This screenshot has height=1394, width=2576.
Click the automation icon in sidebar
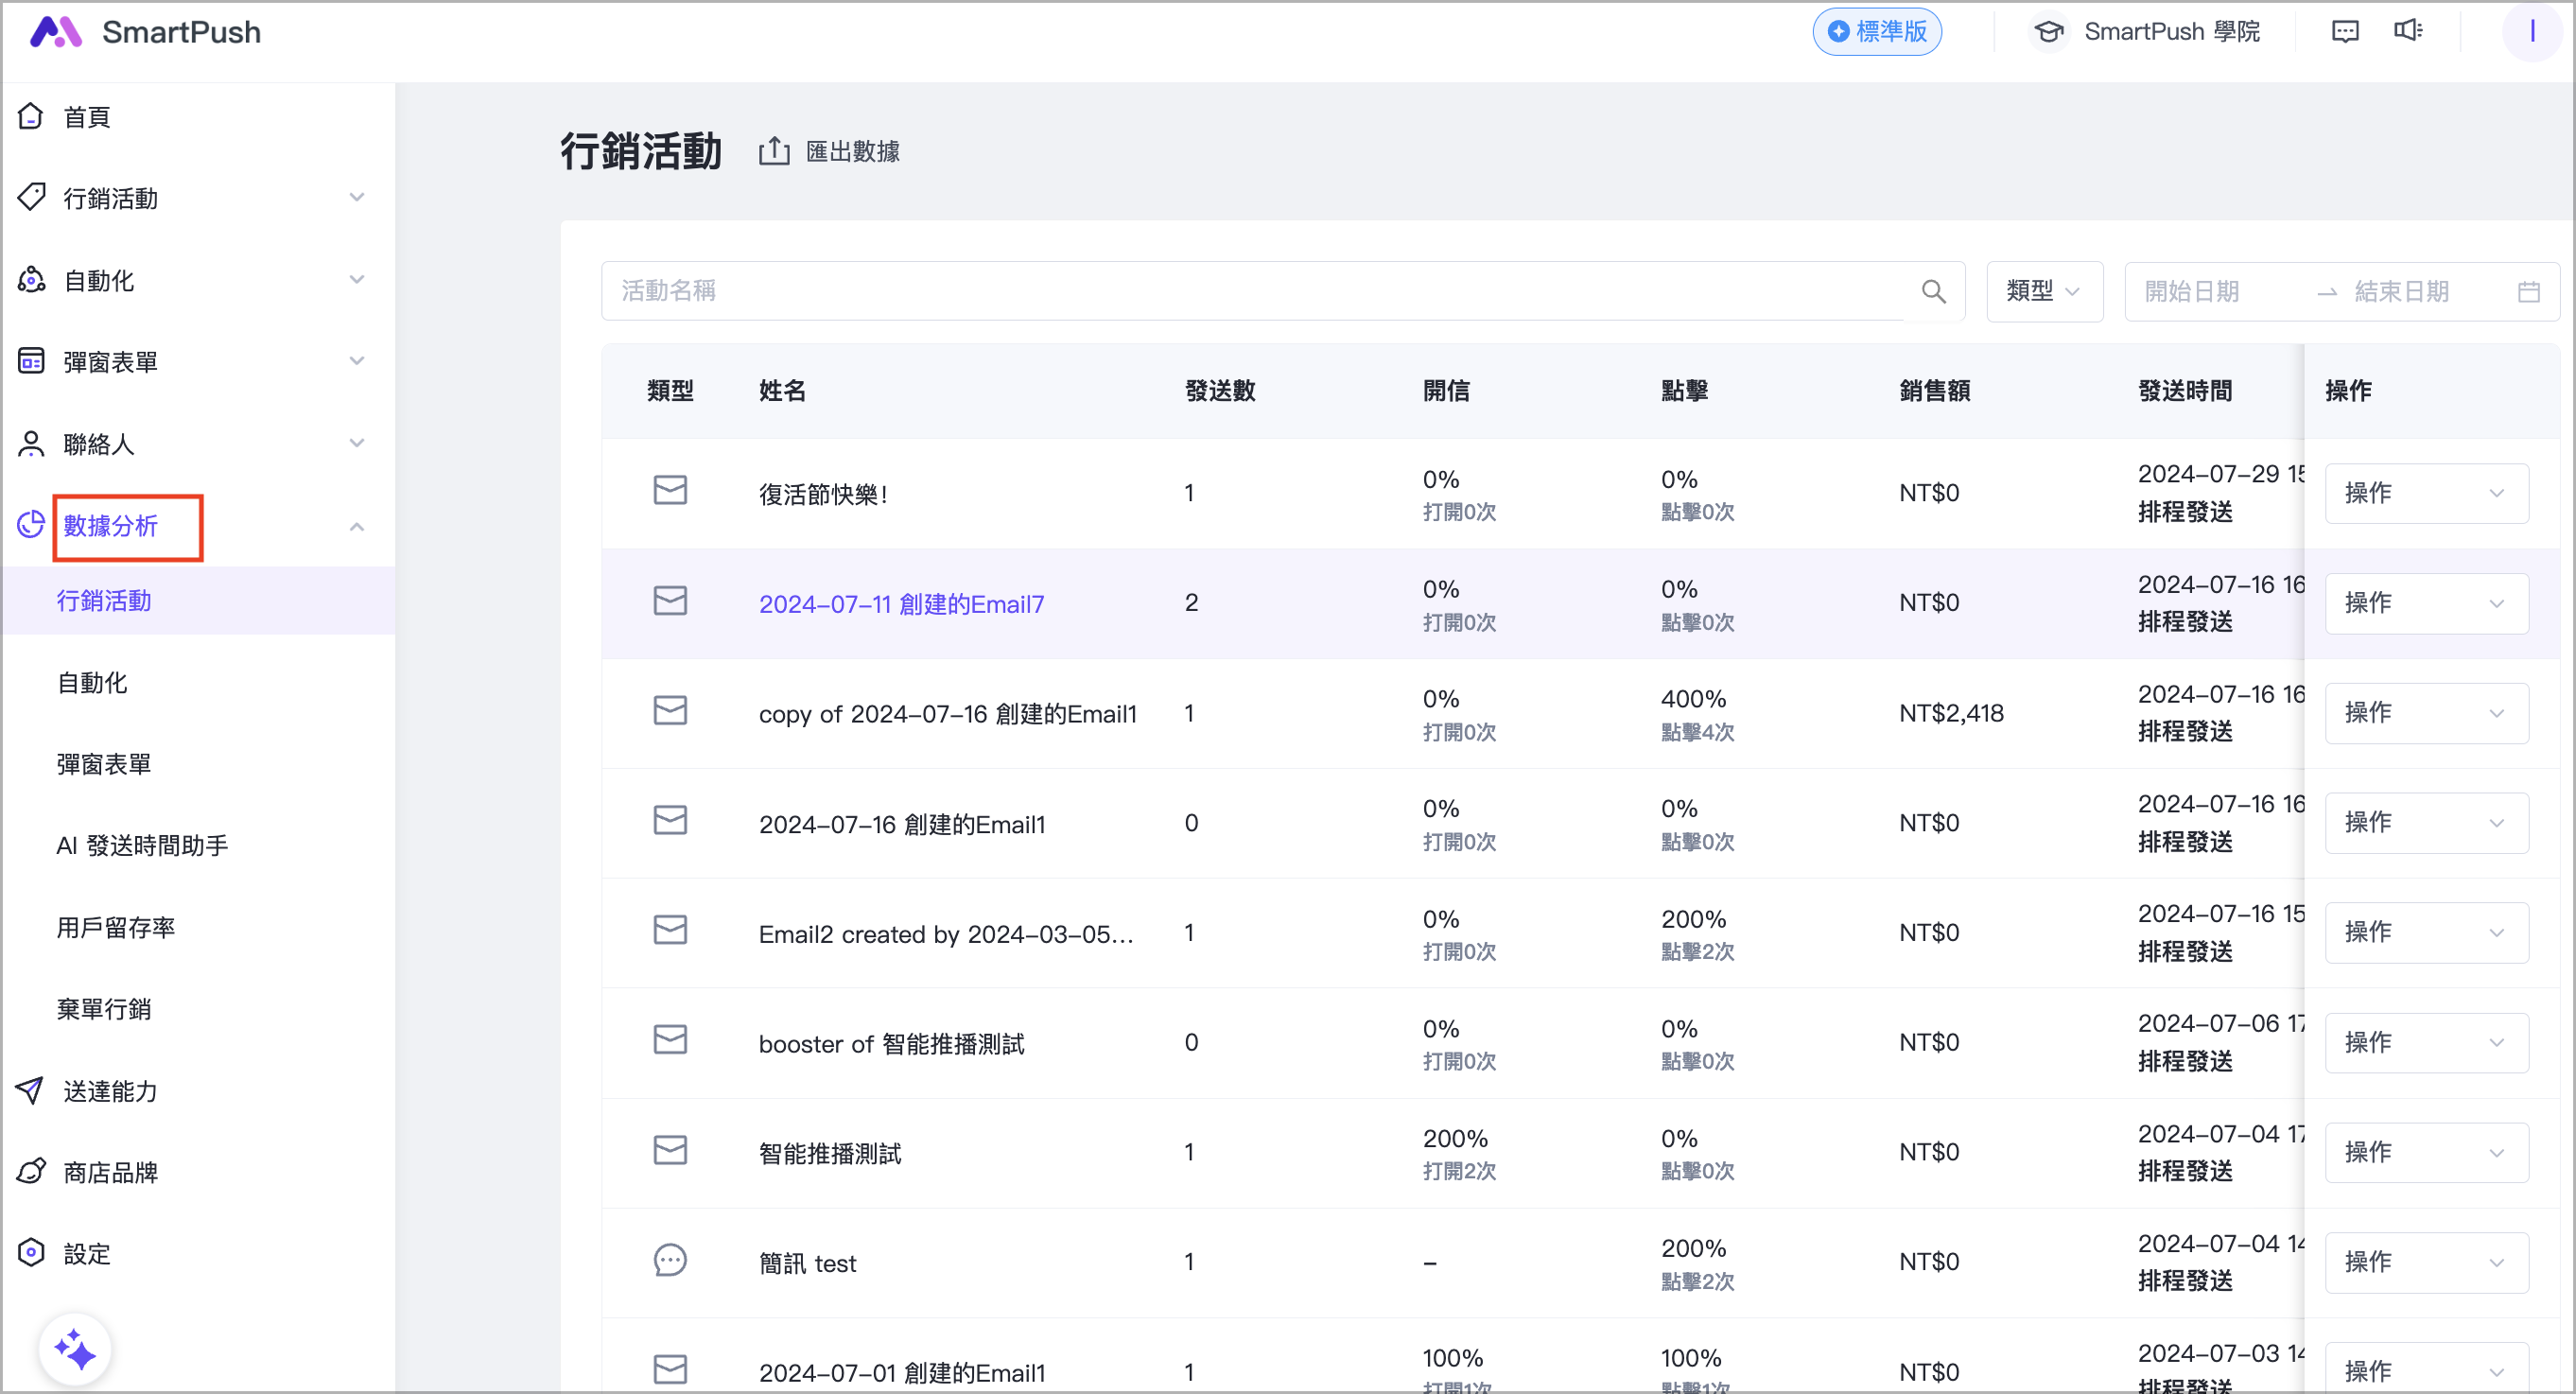click(31, 280)
